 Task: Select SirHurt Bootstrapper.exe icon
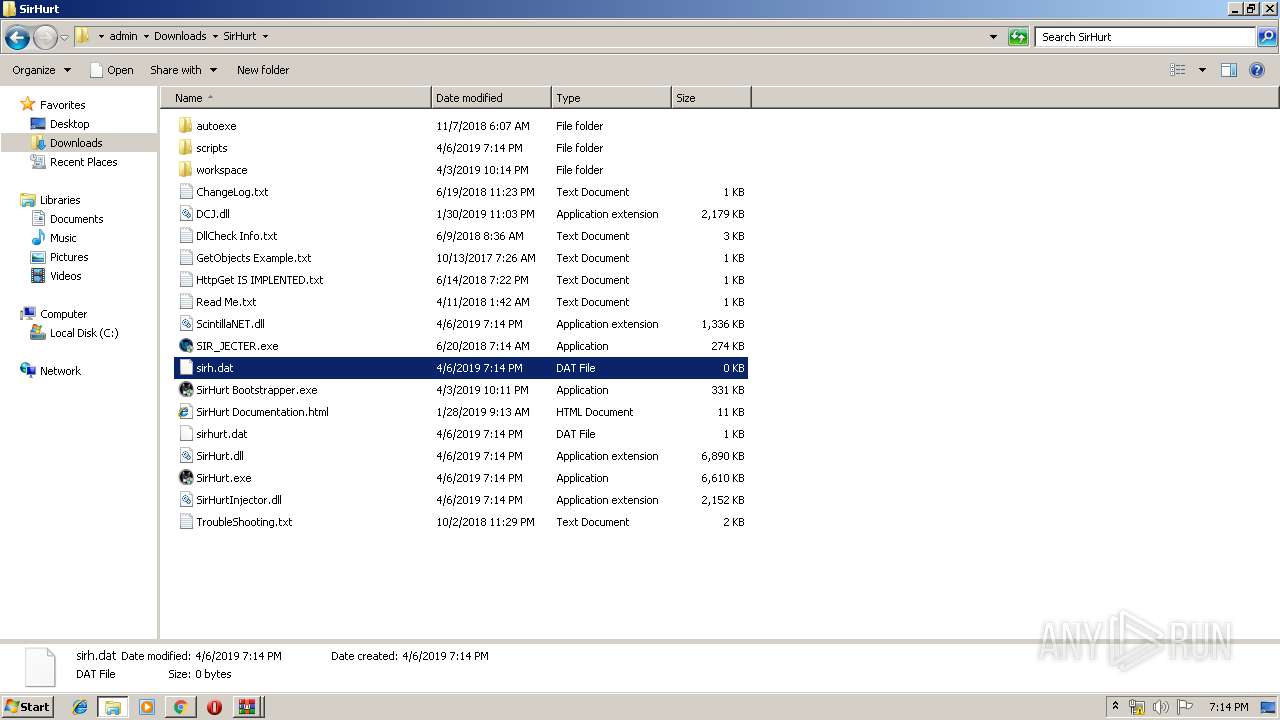tap(185, 390)
